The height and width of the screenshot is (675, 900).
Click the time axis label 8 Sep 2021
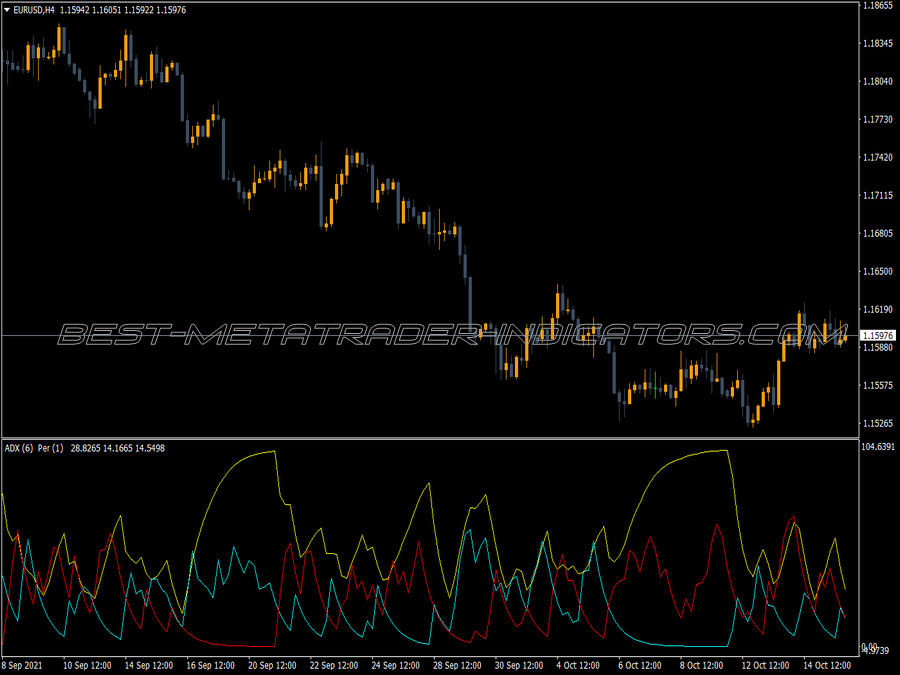[22, 666]
